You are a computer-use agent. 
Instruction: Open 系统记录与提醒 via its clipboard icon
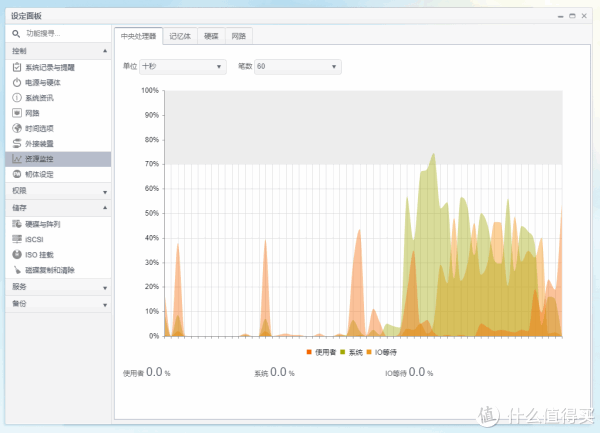tap(17, 67)
